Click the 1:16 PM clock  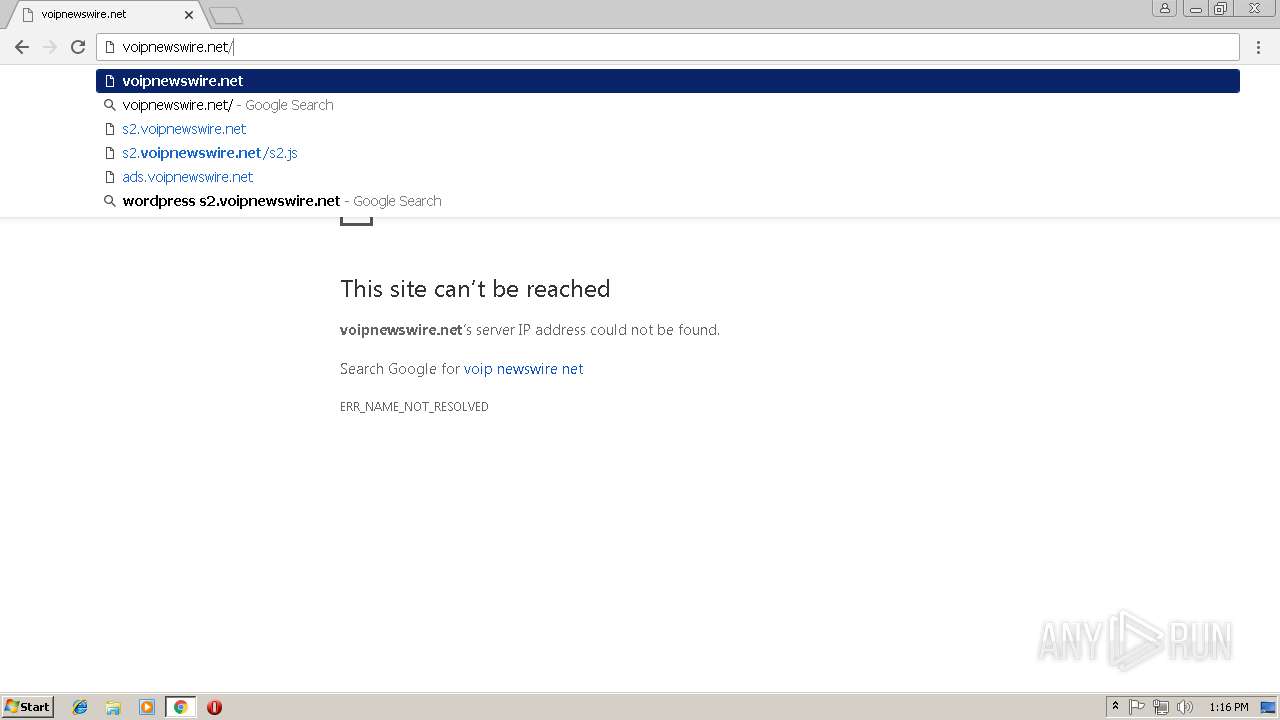click(1229, 707)
